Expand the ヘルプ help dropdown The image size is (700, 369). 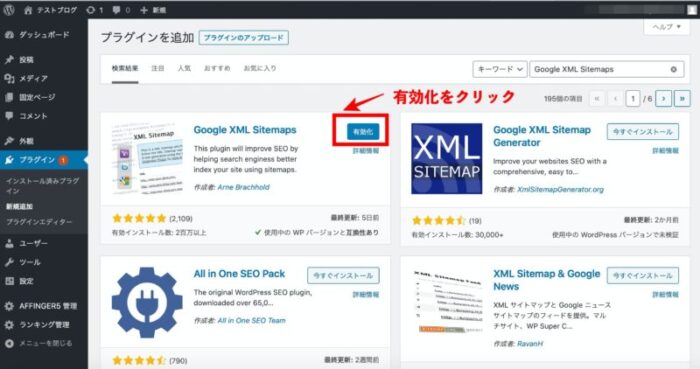[x=667, y=27]
